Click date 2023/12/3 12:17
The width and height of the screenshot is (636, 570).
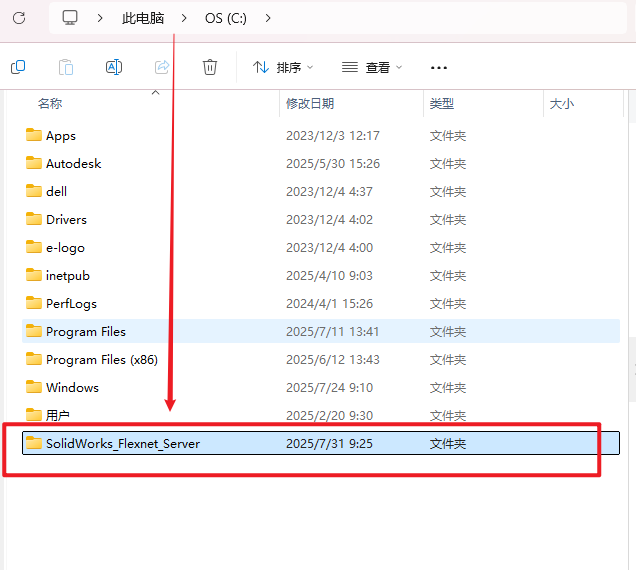[333, 136]
